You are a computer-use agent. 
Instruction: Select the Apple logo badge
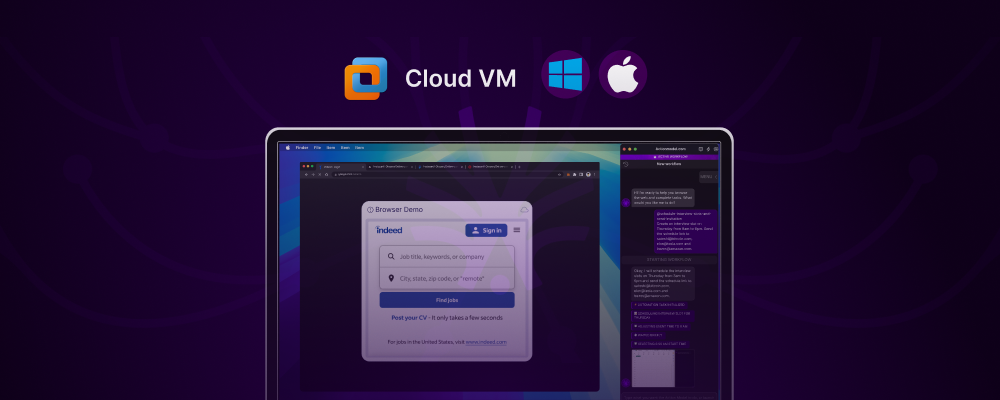point(623,74)
